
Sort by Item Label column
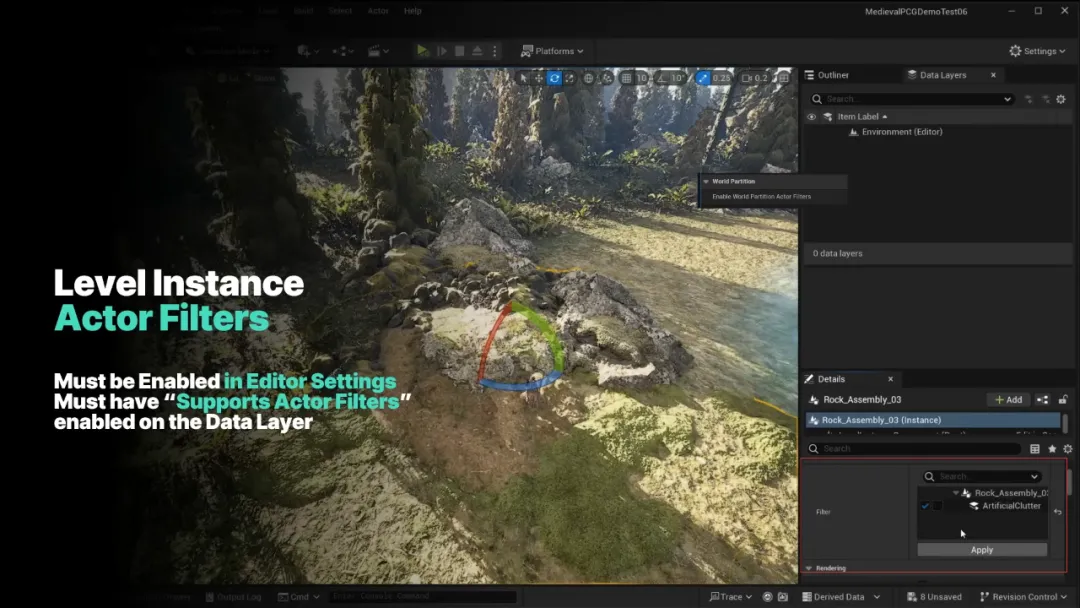pyautogui.click(x=862, y=117)
